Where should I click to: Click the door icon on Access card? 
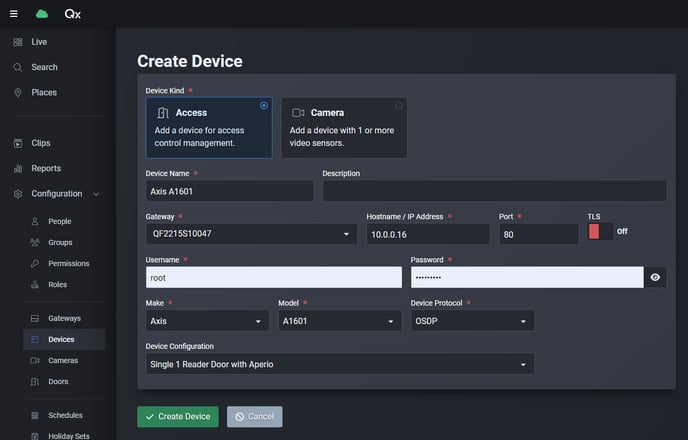163,113
